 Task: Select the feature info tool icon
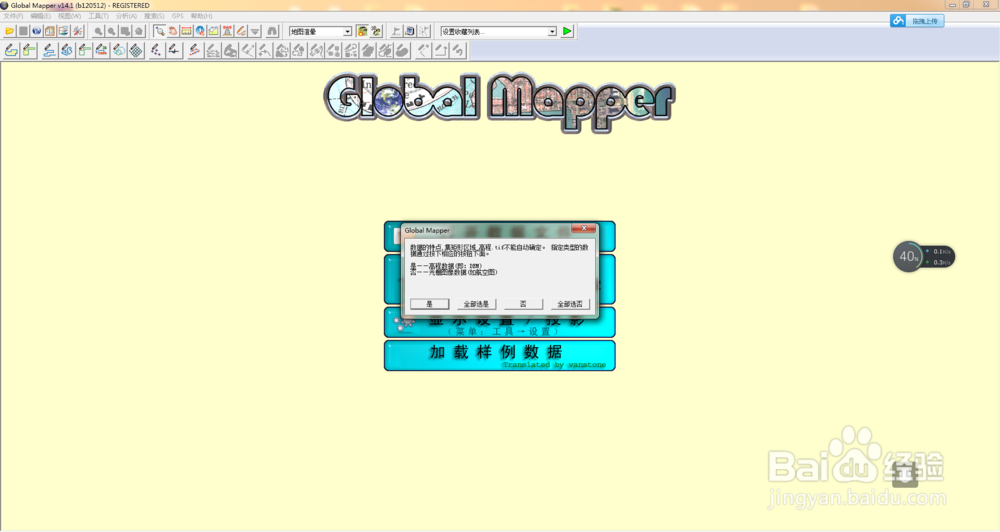200,31
